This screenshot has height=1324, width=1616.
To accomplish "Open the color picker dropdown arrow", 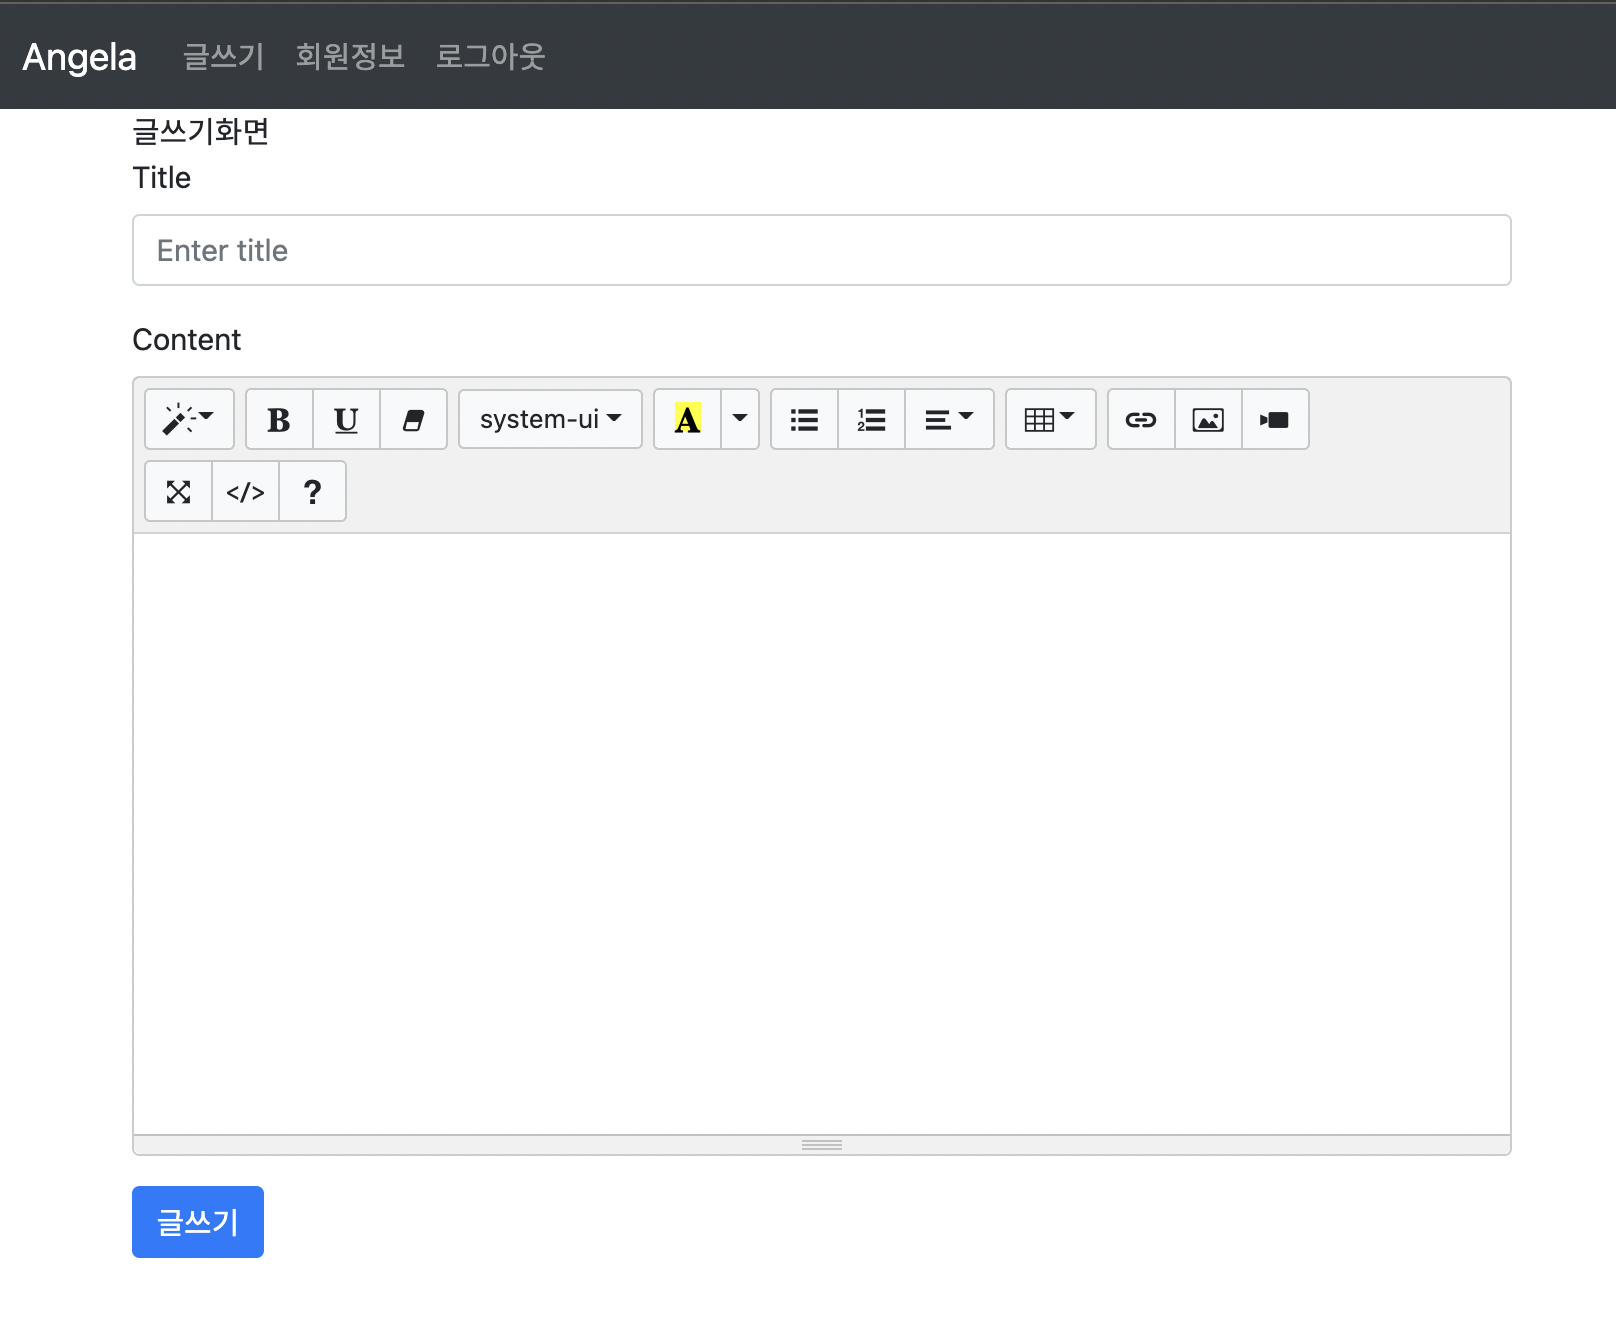I will pyautogui.click(x=740, y=419).
